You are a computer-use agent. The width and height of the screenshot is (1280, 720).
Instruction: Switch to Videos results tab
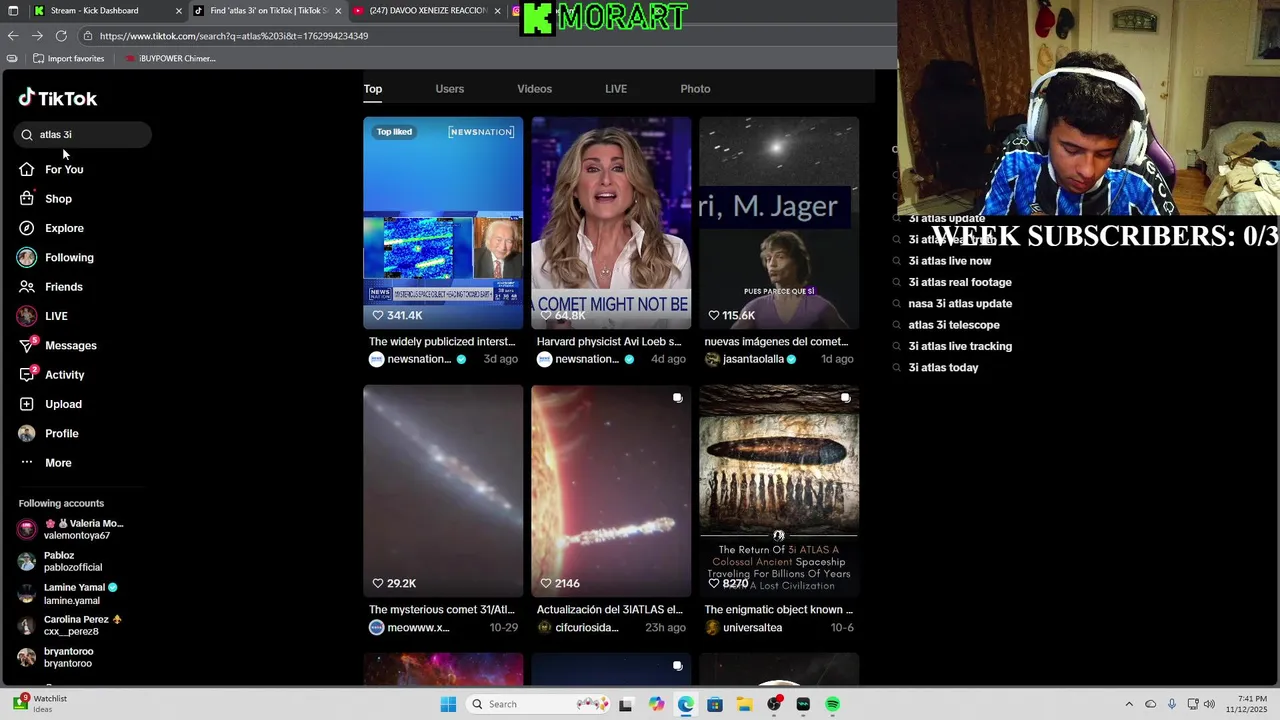[534, 89]
